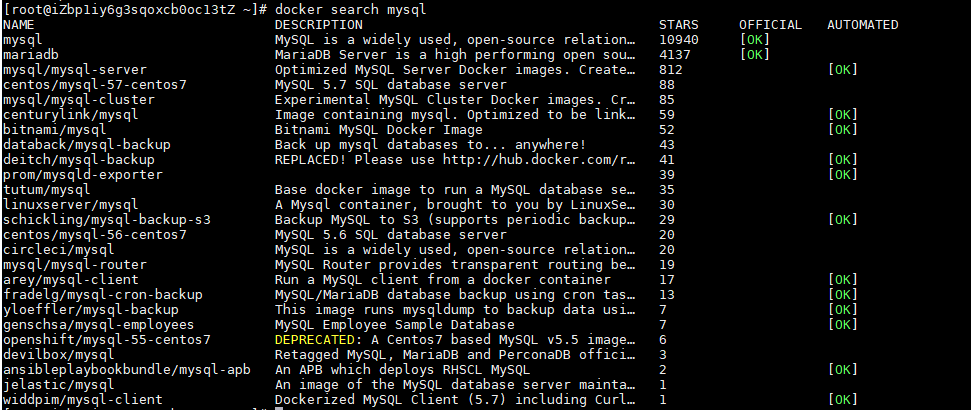Select the image name 'databack/mysql-backup'
Viewport: 971px width, 410px height.
click(87, 144)
